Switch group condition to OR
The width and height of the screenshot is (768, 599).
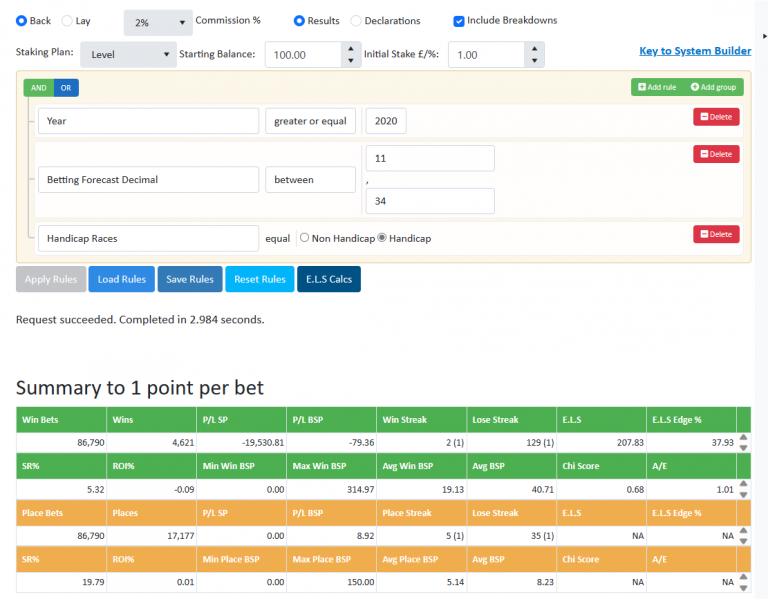coord(66,88)
